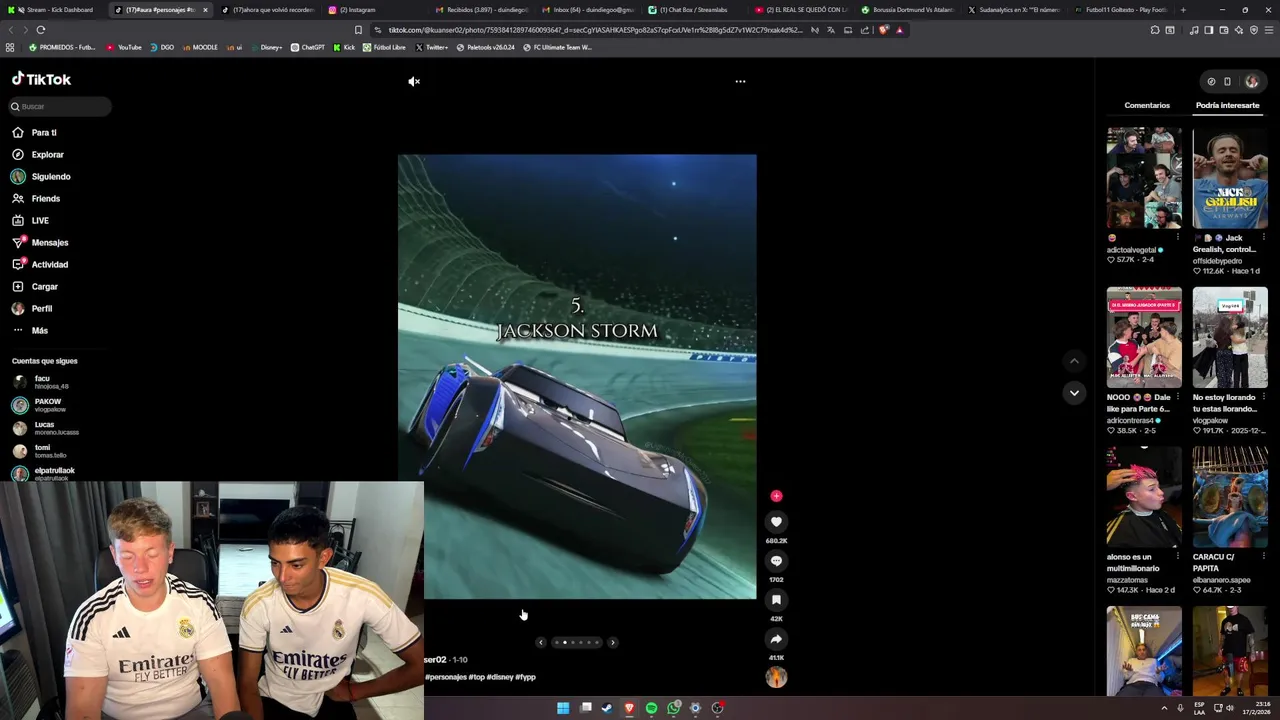
Task: Switch to the Comentarios tab
Action: tap(1147, 105)
